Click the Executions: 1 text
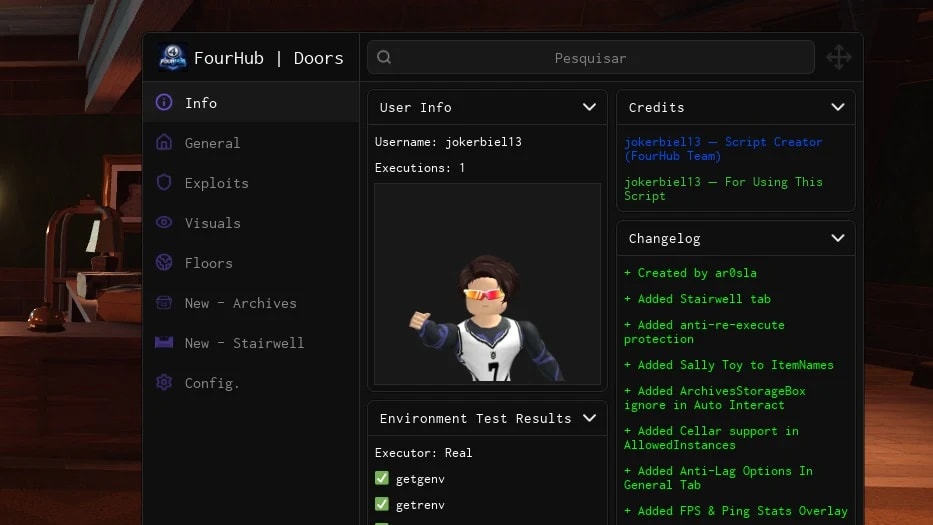The width and height of the screenshot is (933, 525). [x=419, y=168]
